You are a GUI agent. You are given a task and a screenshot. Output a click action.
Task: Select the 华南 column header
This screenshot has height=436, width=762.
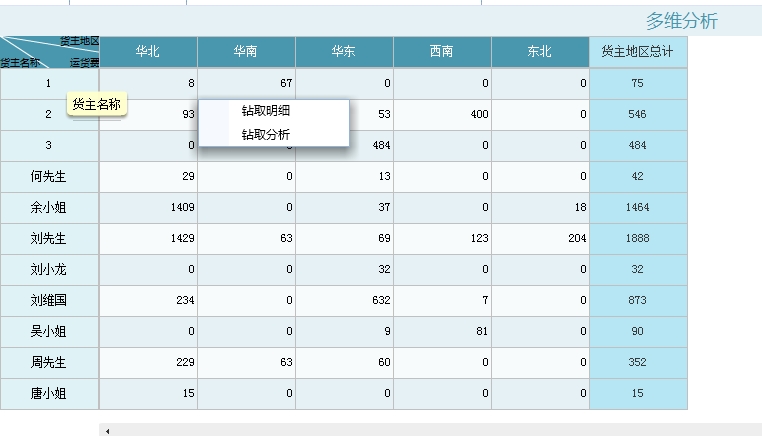246,52
